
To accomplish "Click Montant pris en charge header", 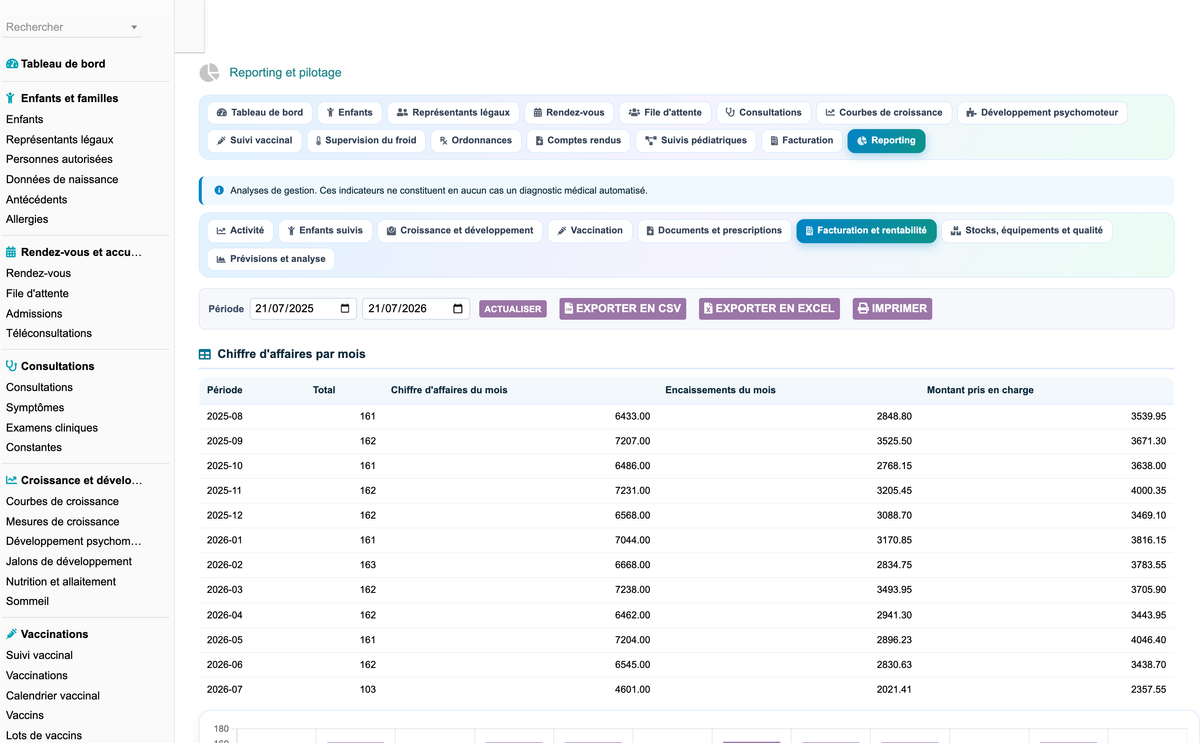I will coord(980,390).
